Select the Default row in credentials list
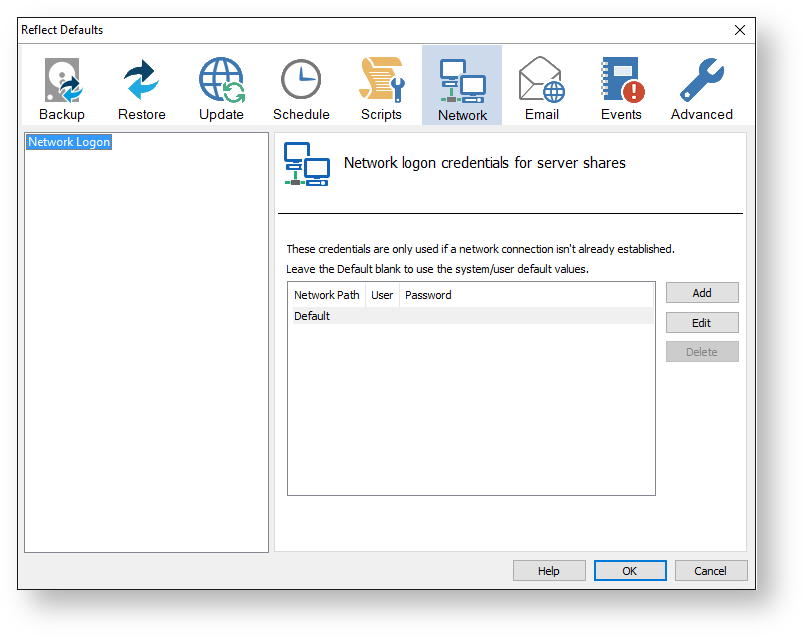805x638 pixels. (471, 316)
